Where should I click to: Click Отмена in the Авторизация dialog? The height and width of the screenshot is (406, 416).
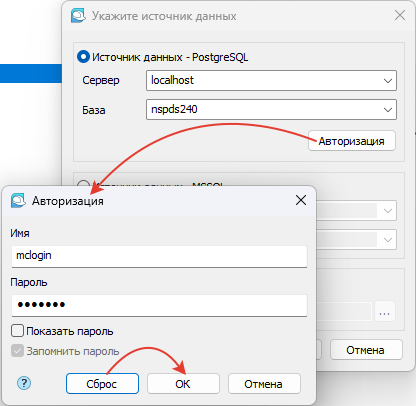(264, 384)
